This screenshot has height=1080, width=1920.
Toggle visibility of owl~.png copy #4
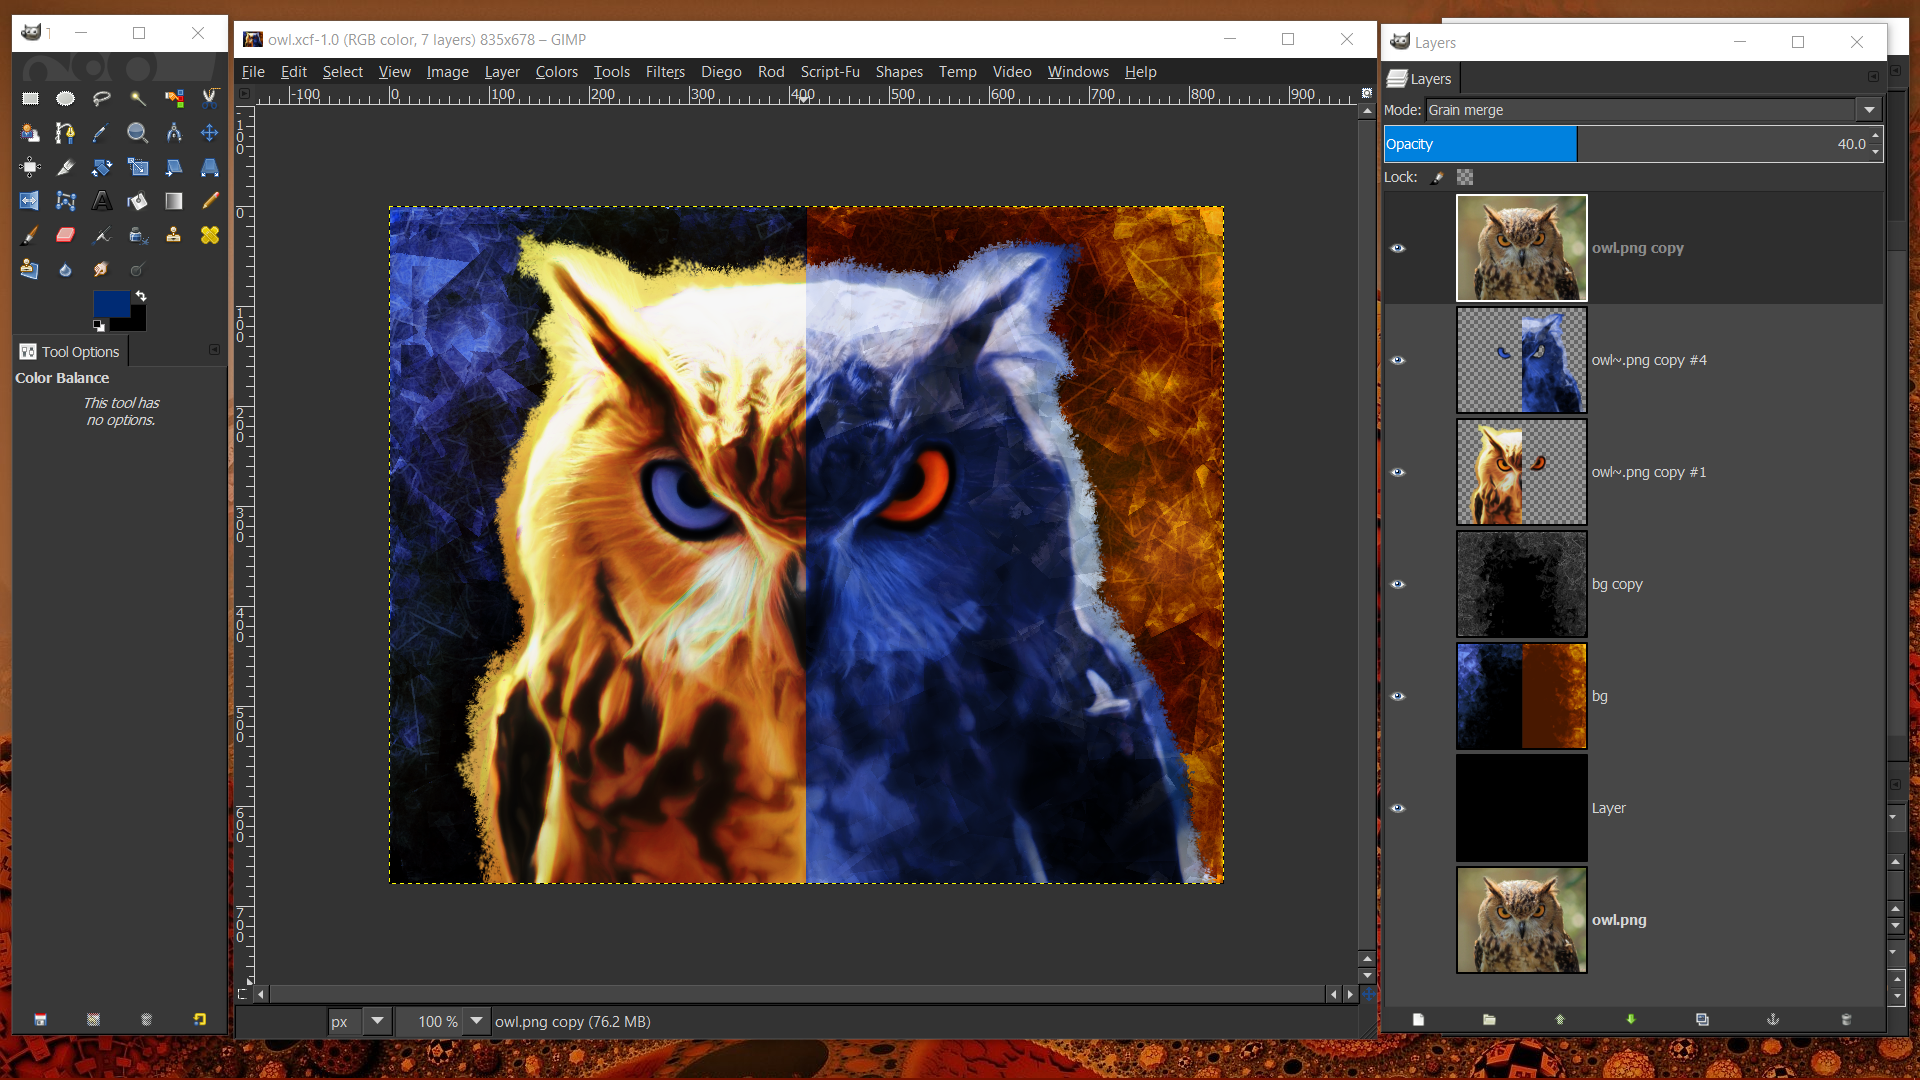coord(1398,360)
